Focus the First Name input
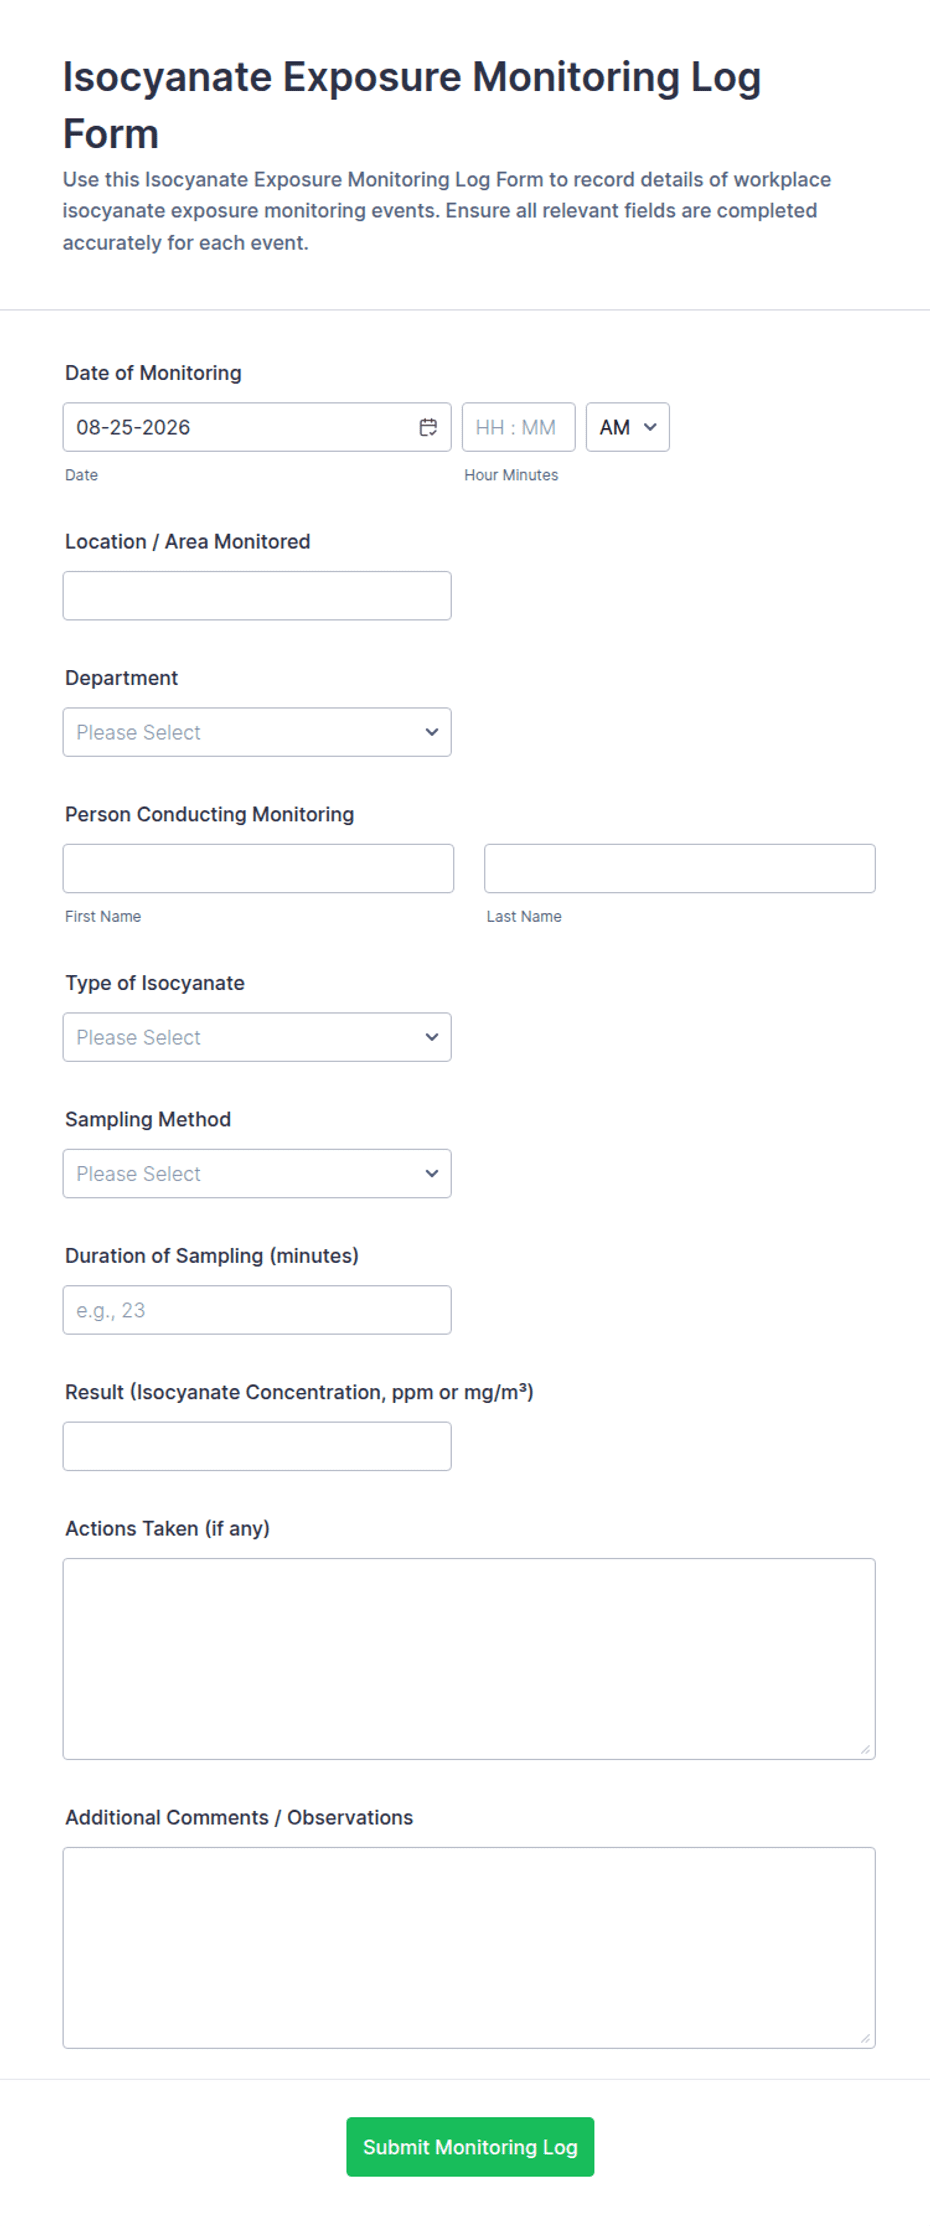The width and height of the screenshot is (930, 2226). pyautogui.click(x=258, y=868)
